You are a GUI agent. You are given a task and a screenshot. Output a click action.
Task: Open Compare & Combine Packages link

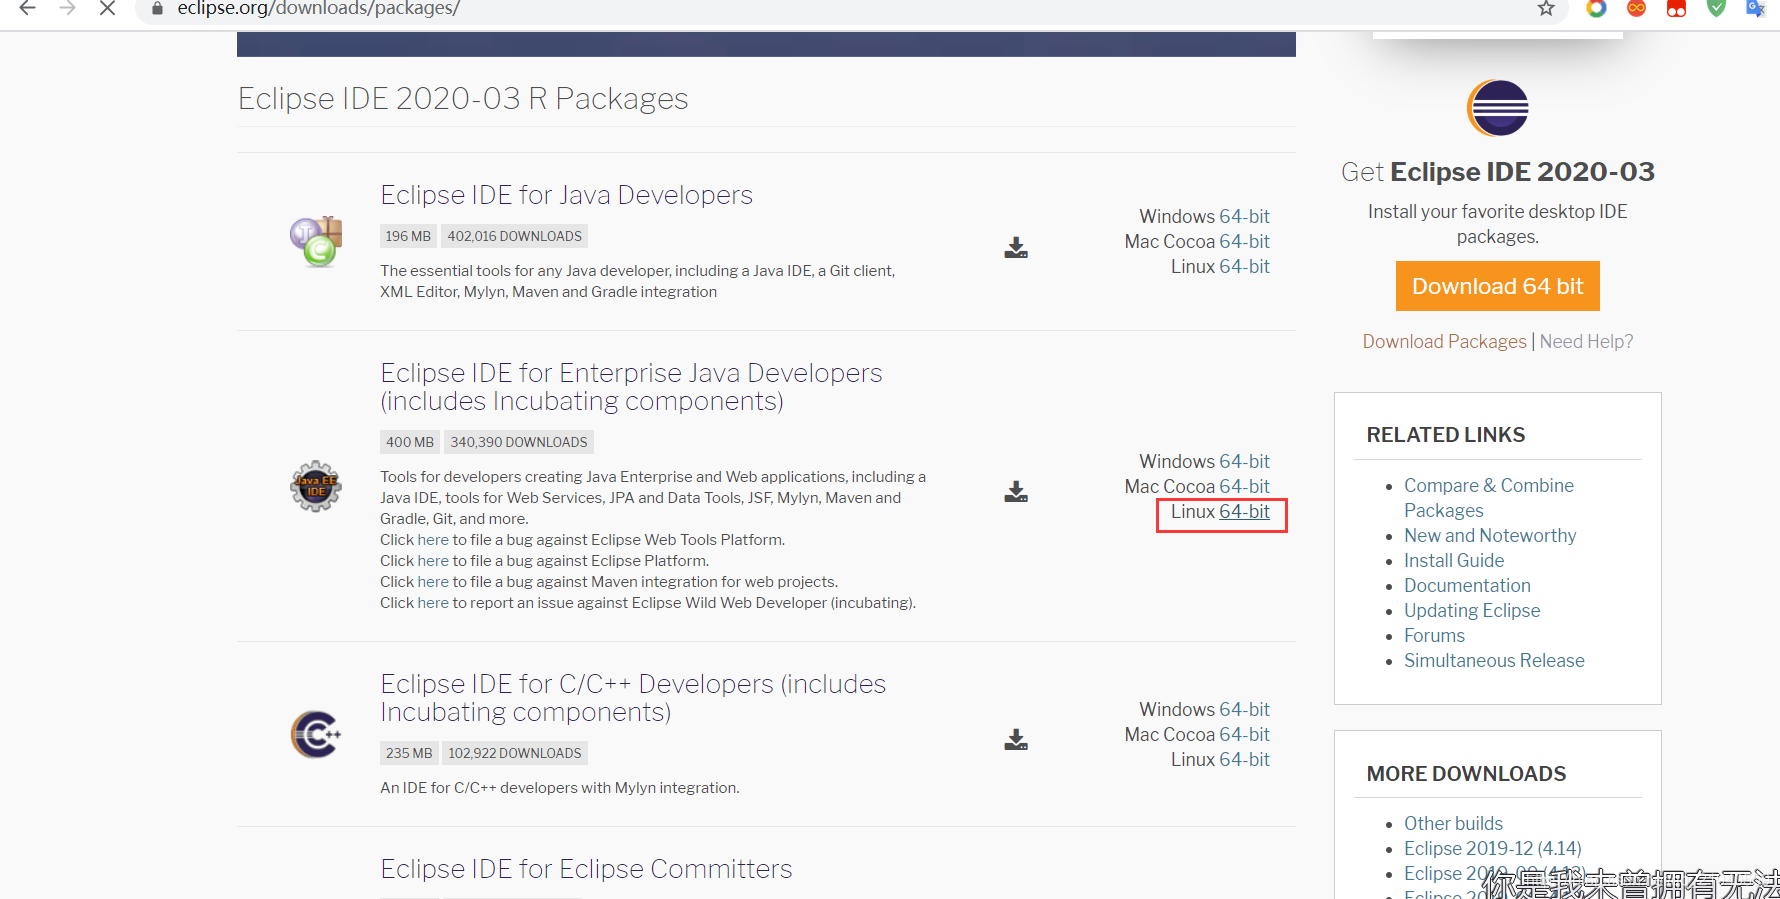click(1489, 498)
